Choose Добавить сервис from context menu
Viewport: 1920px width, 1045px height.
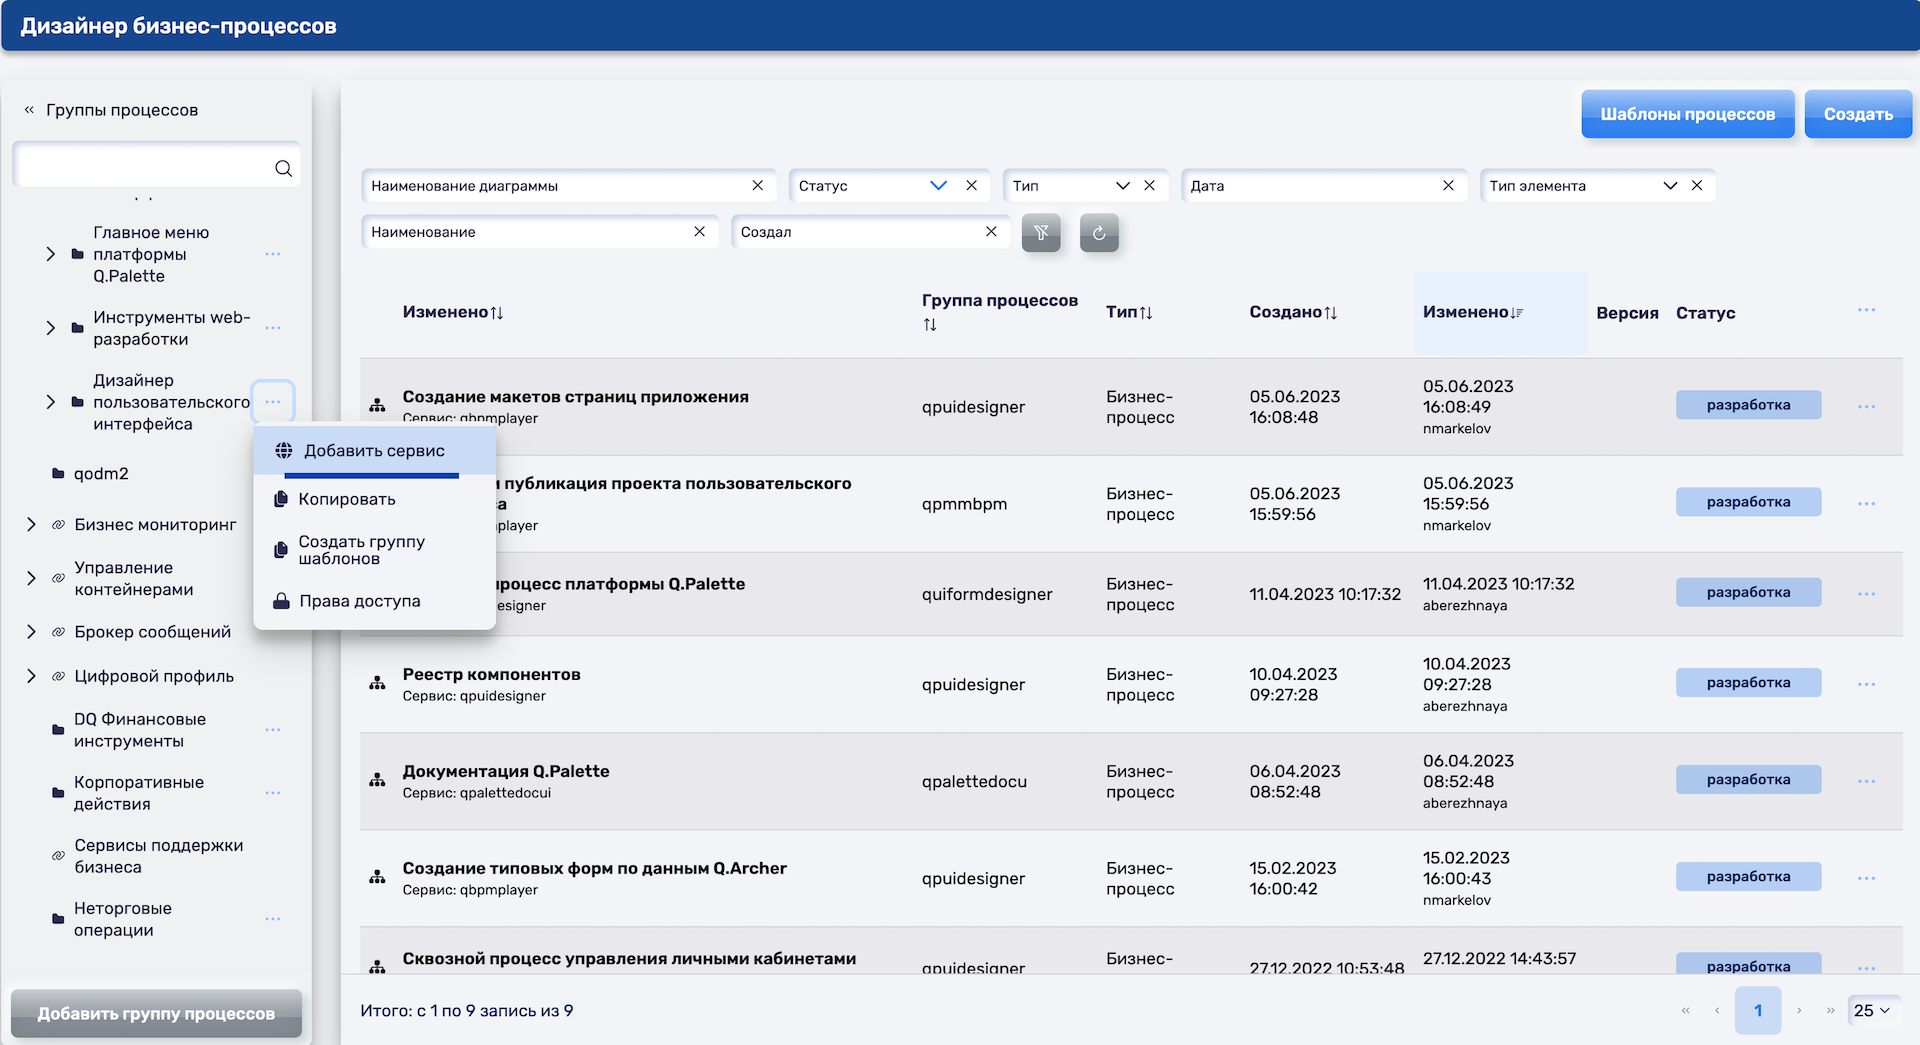click(375, 451)
